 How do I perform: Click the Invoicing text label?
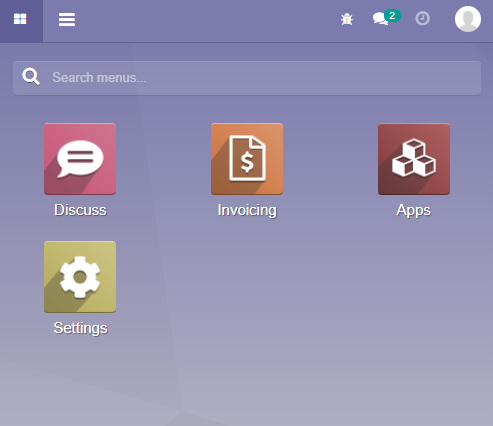247,210
